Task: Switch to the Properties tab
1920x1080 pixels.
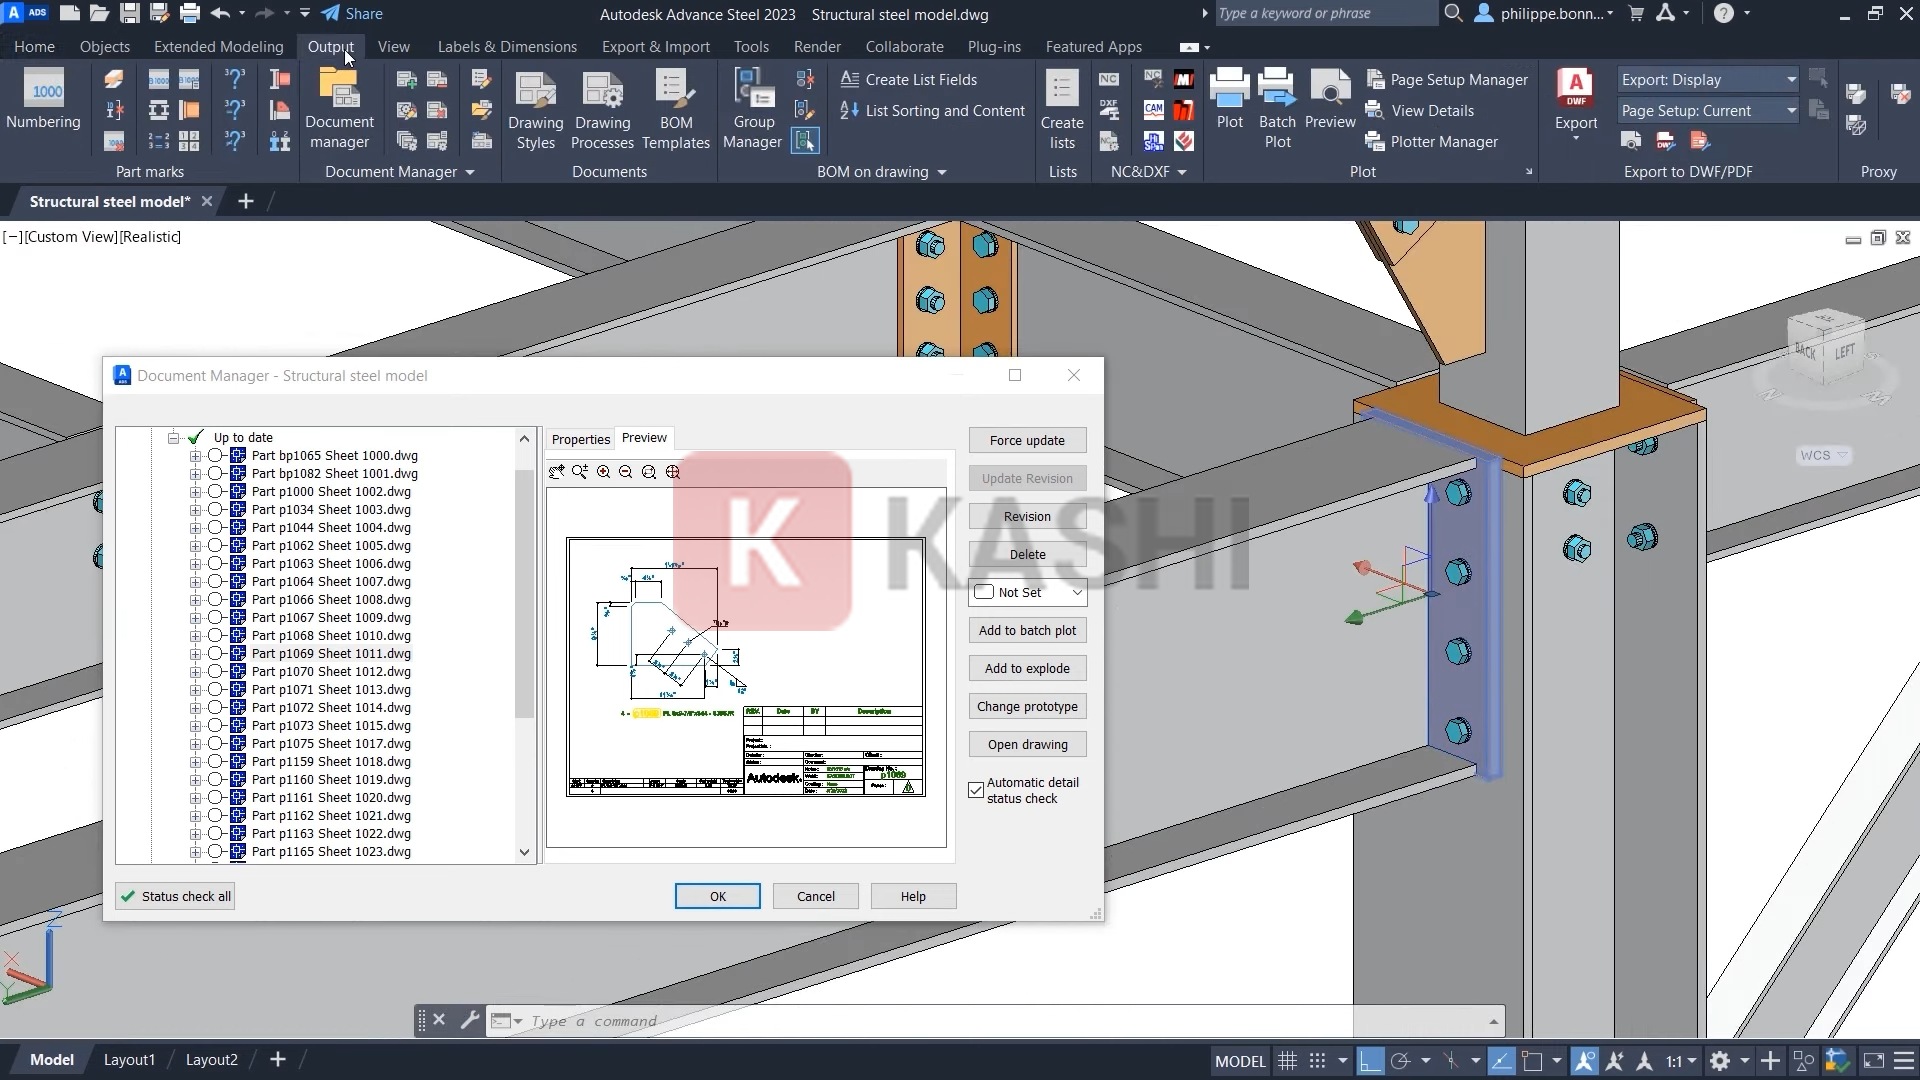Action: (x=580, y=440)
